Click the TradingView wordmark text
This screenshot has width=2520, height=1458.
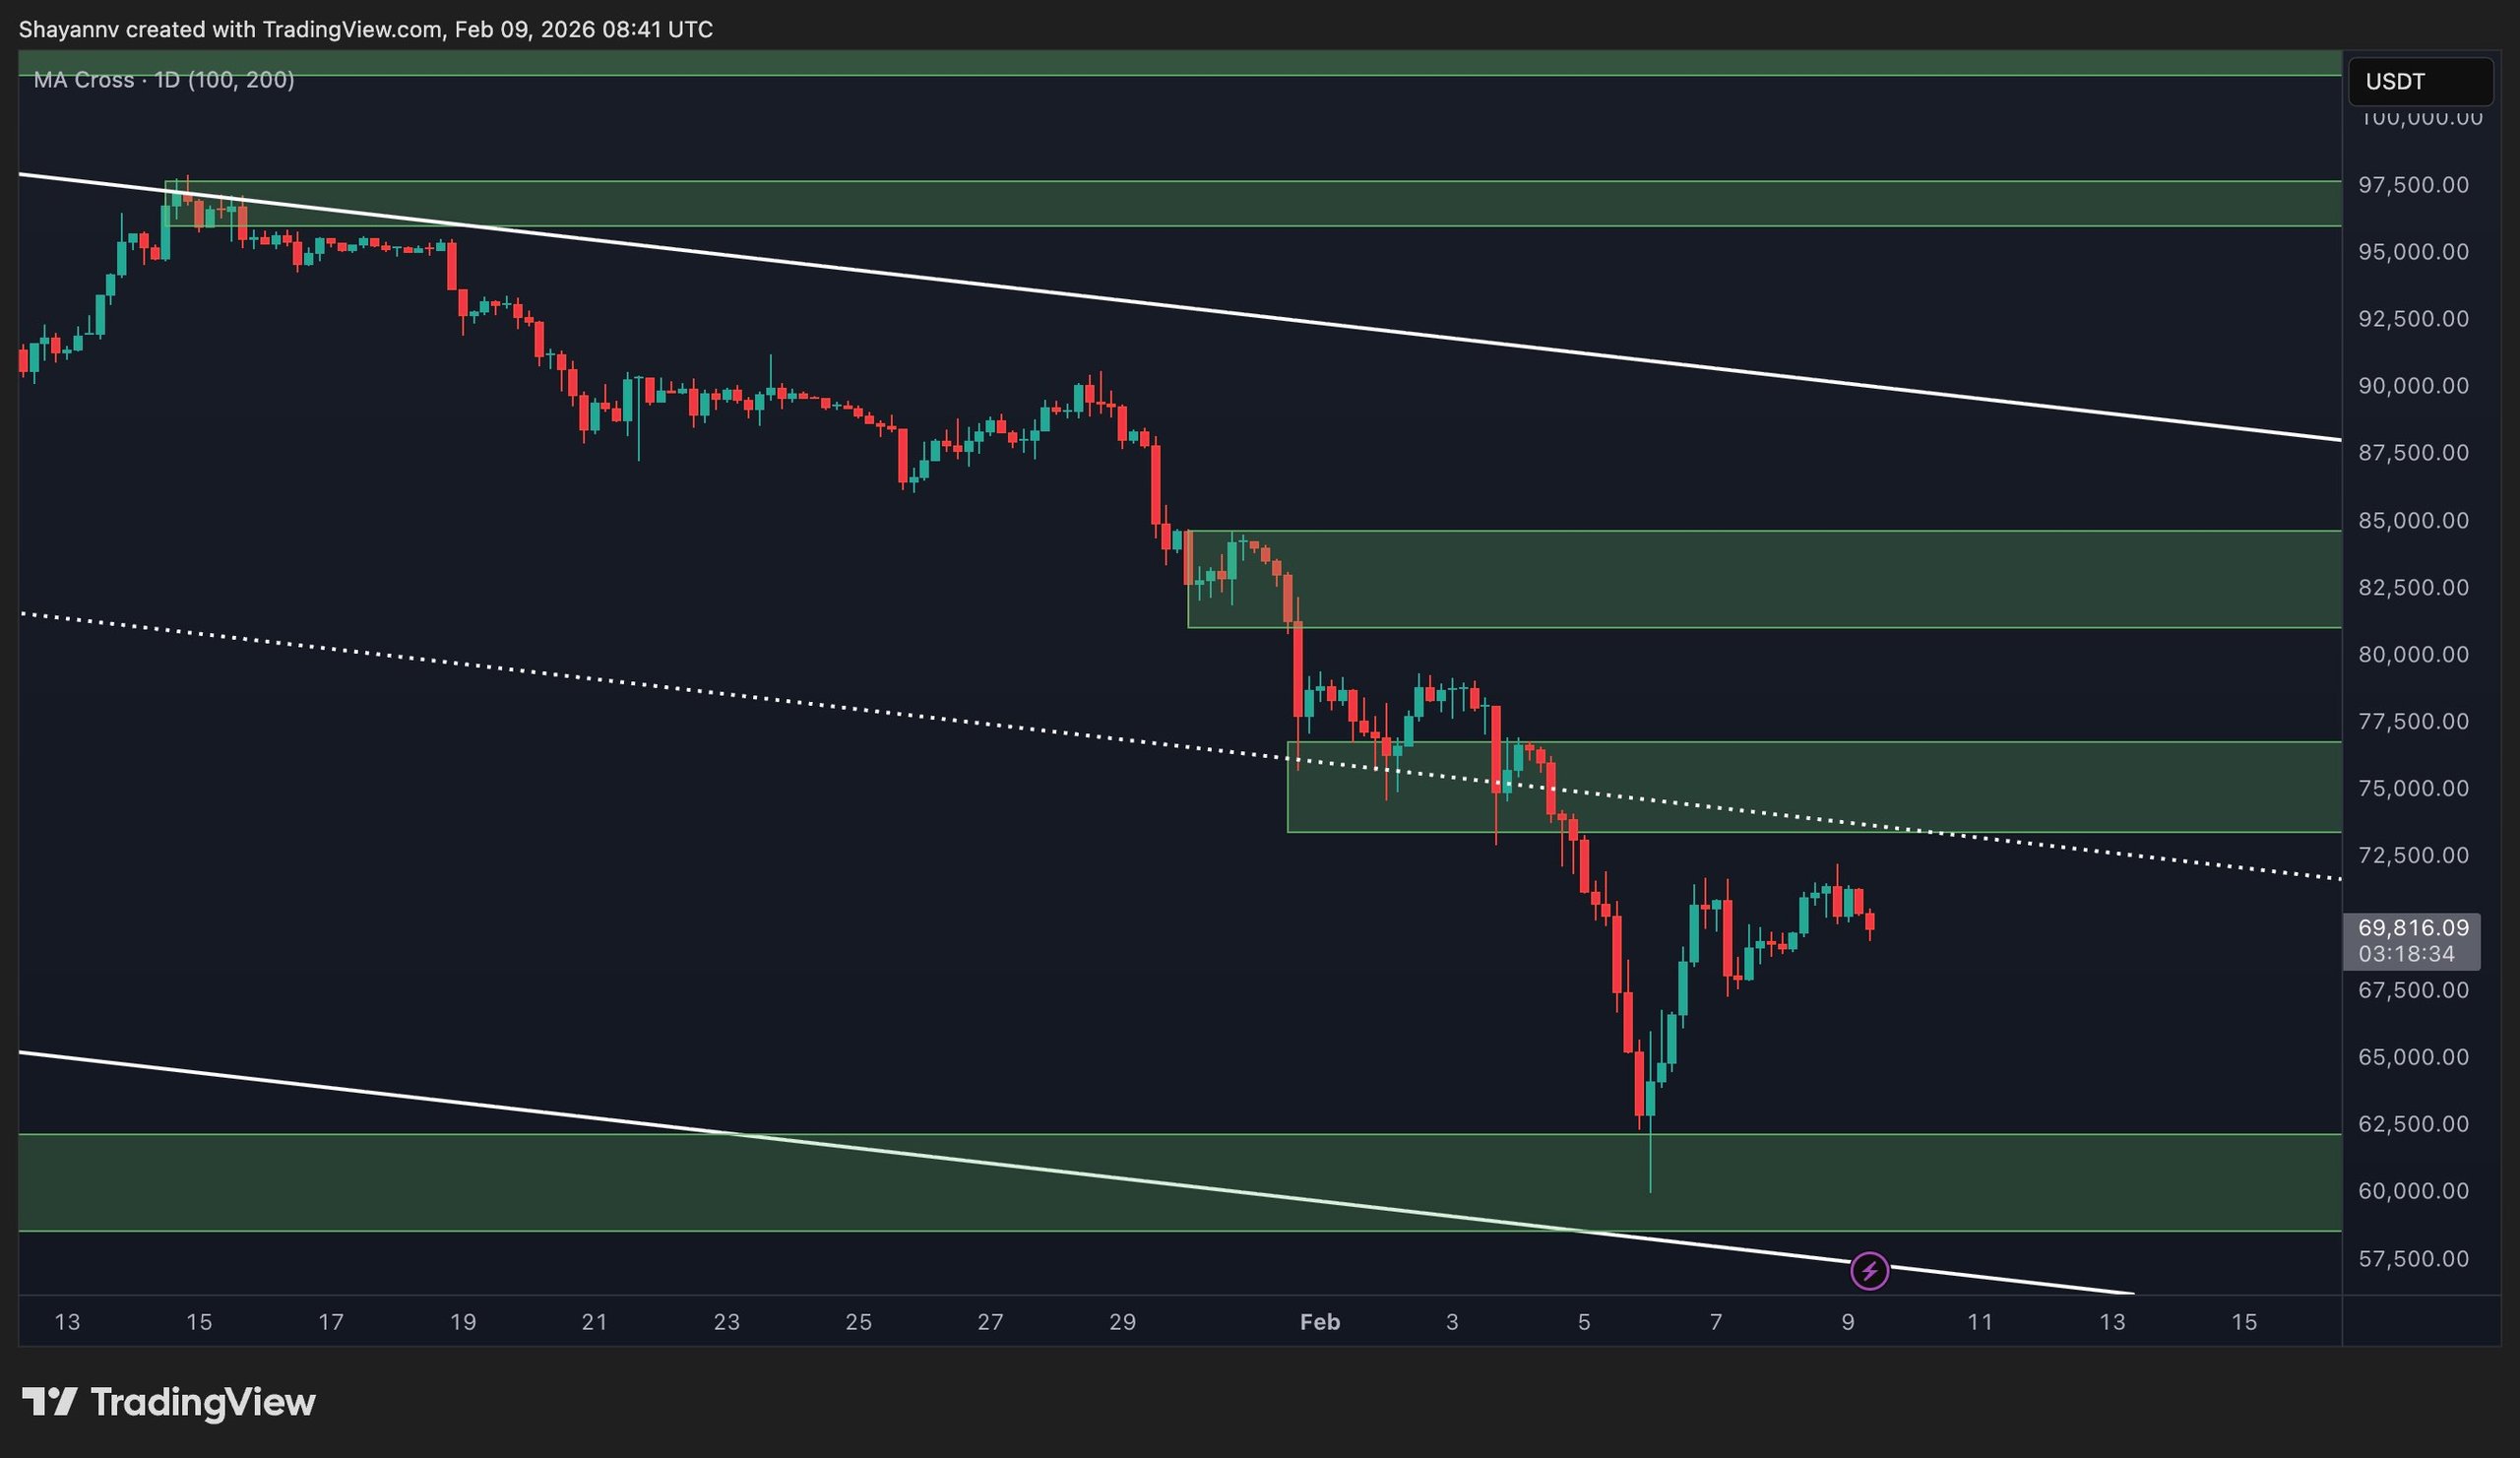click(203, 1402)
